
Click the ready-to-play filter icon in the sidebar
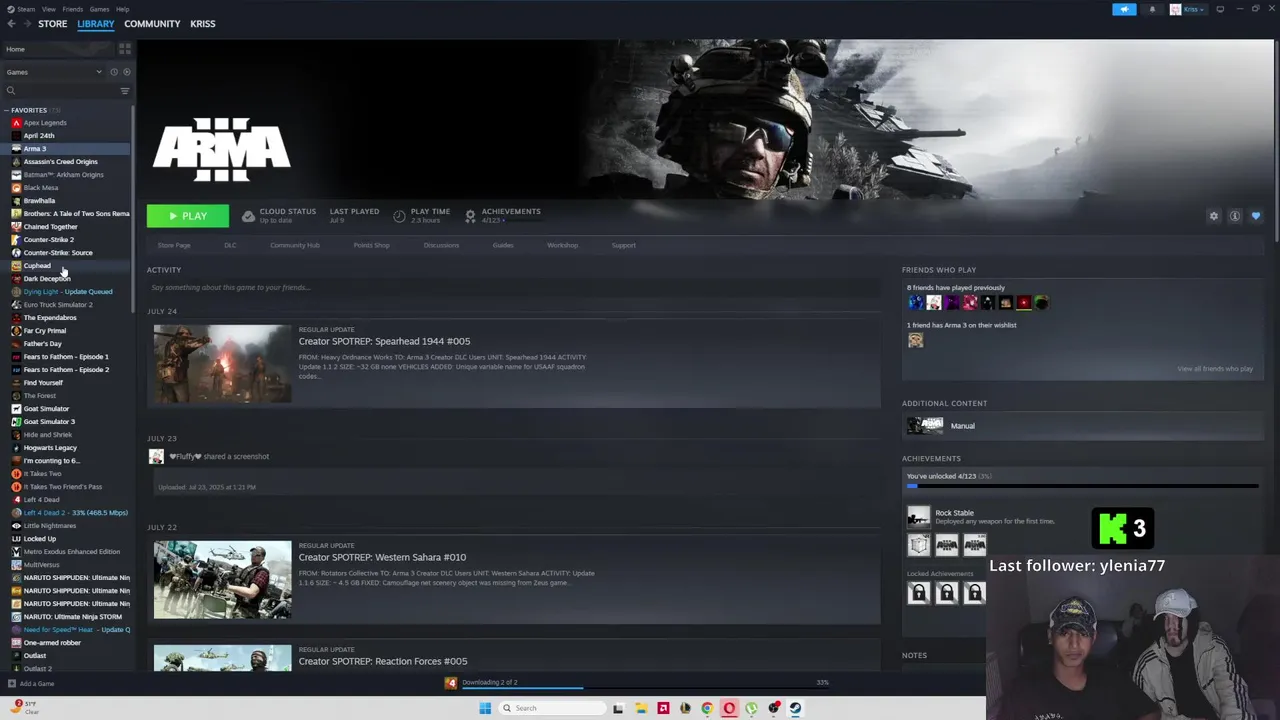126,72
